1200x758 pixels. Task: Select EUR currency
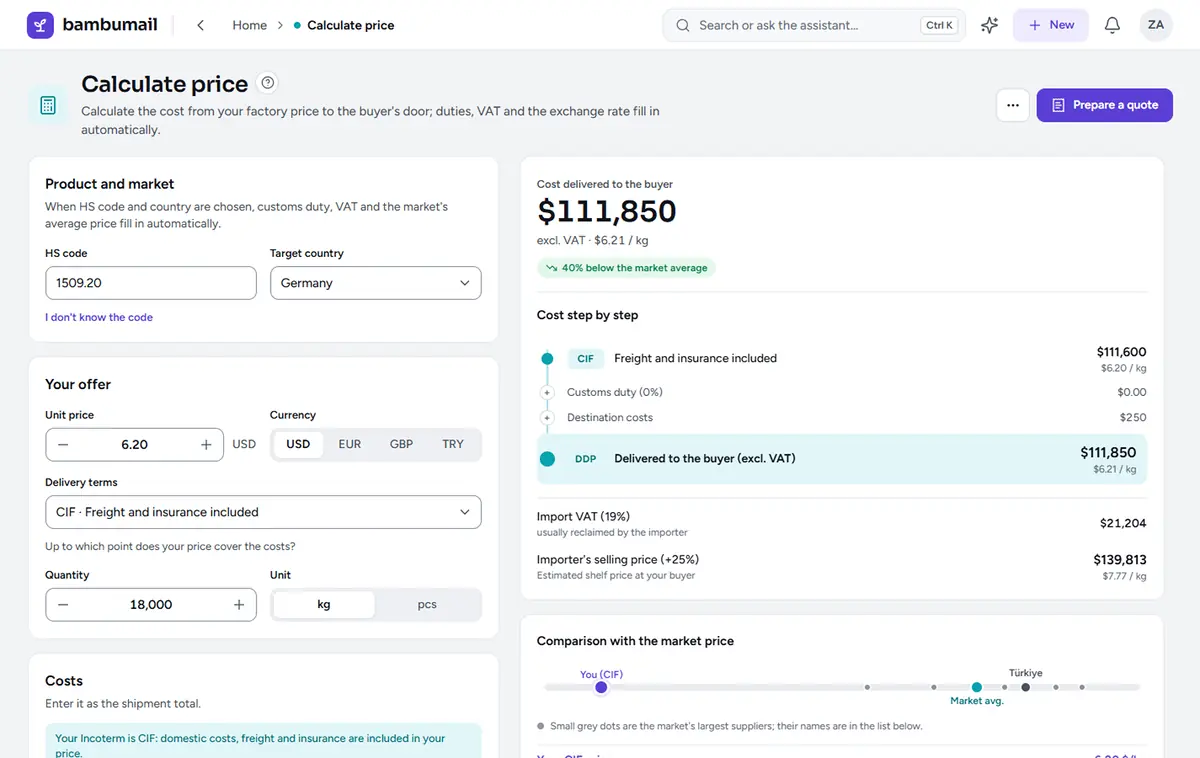click(350, 444)
